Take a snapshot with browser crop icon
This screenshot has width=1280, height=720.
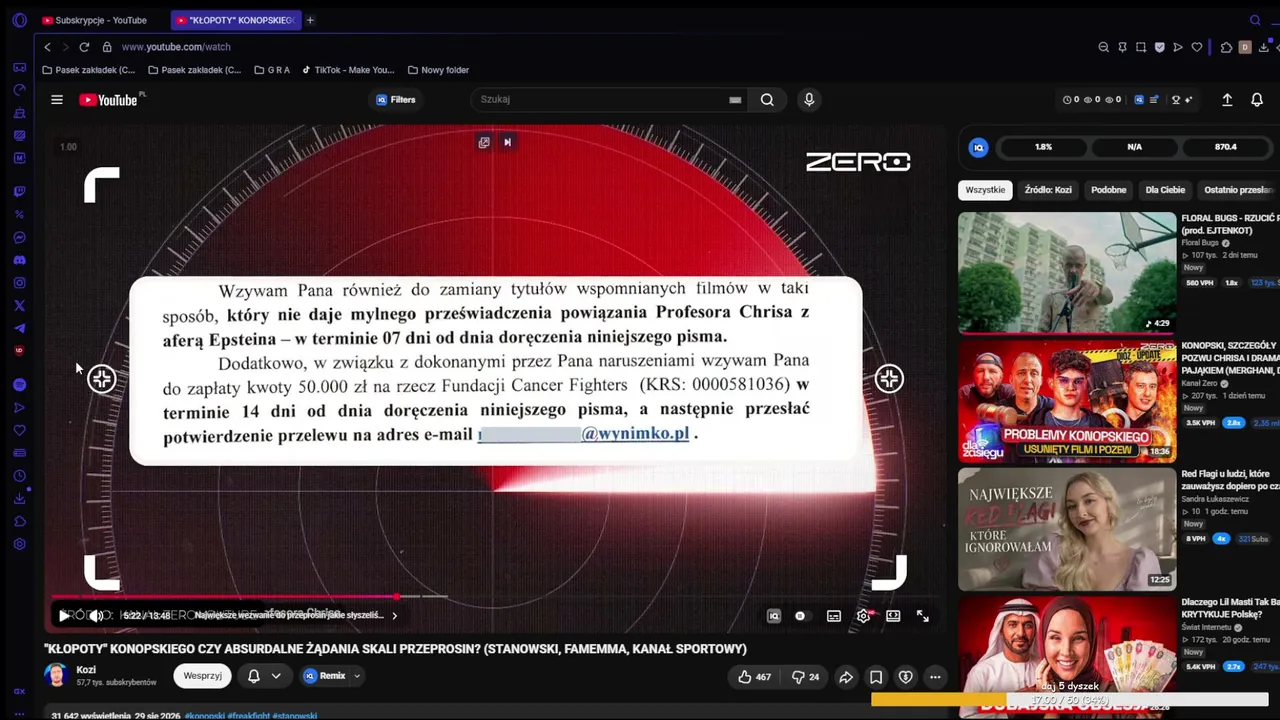pyautogui.click(x=1141, y=47)
